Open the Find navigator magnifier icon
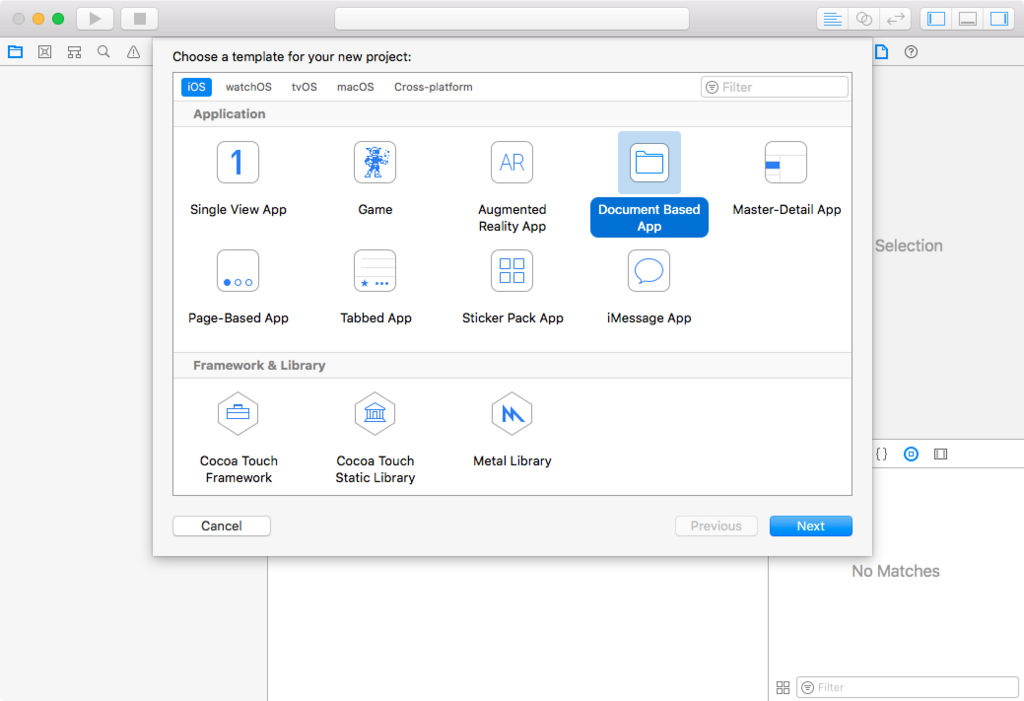 [x=103, y=52]
